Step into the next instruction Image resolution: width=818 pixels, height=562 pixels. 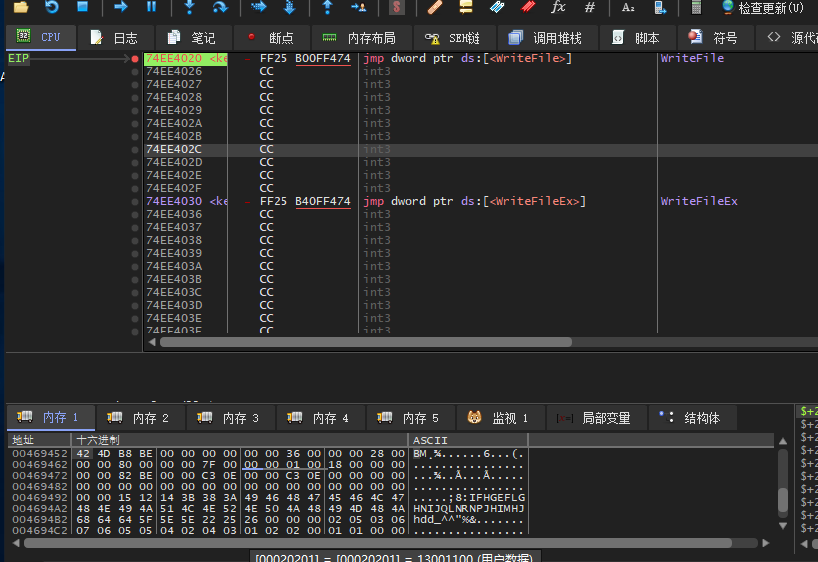[x=190, y=7]
